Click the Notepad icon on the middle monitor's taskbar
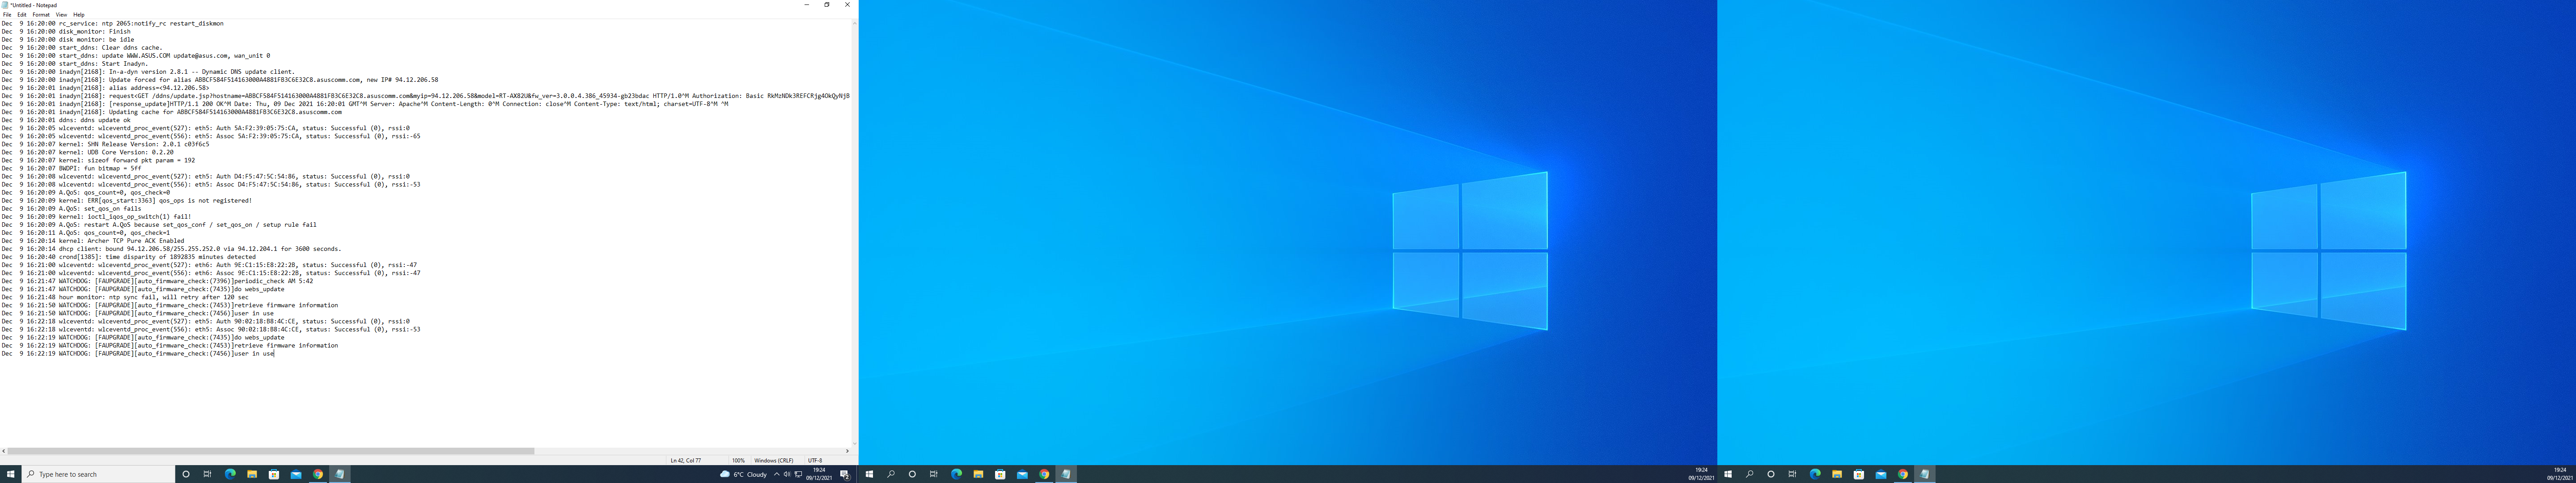Screen dimensions: 2576x483 pyautogui.click(x=1066, y=474)
